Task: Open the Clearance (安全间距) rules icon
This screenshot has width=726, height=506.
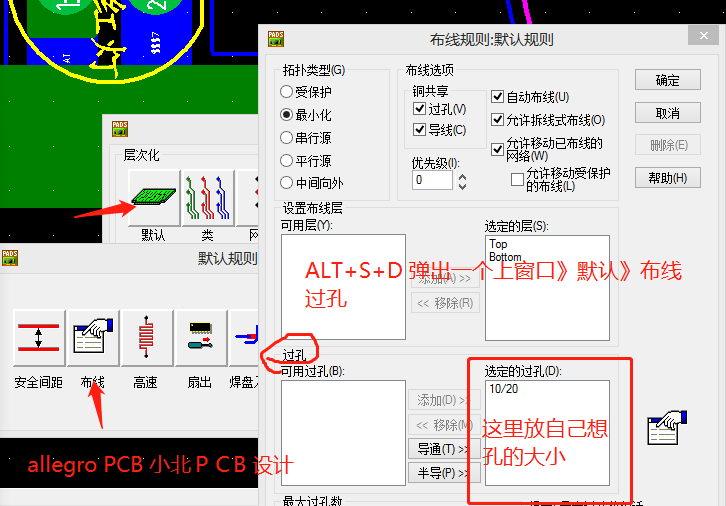Action: [39, 338]
